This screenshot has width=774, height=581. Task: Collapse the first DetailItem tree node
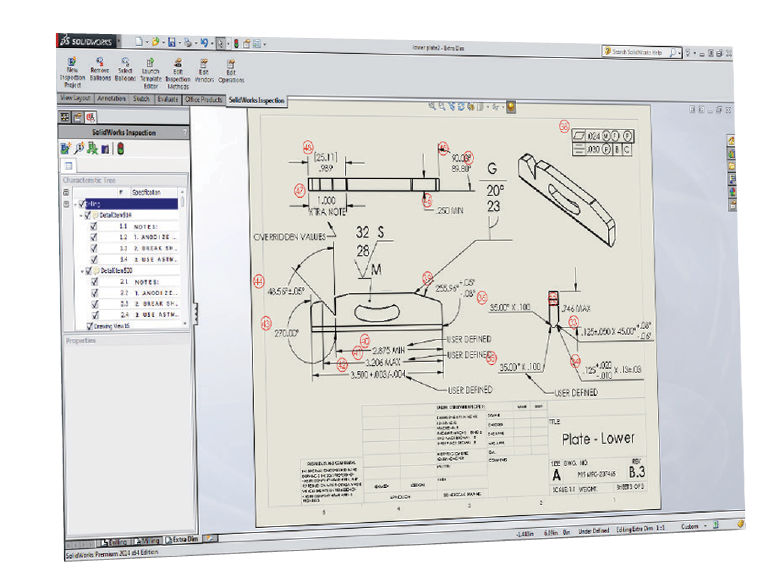click(x=82, y=215)
